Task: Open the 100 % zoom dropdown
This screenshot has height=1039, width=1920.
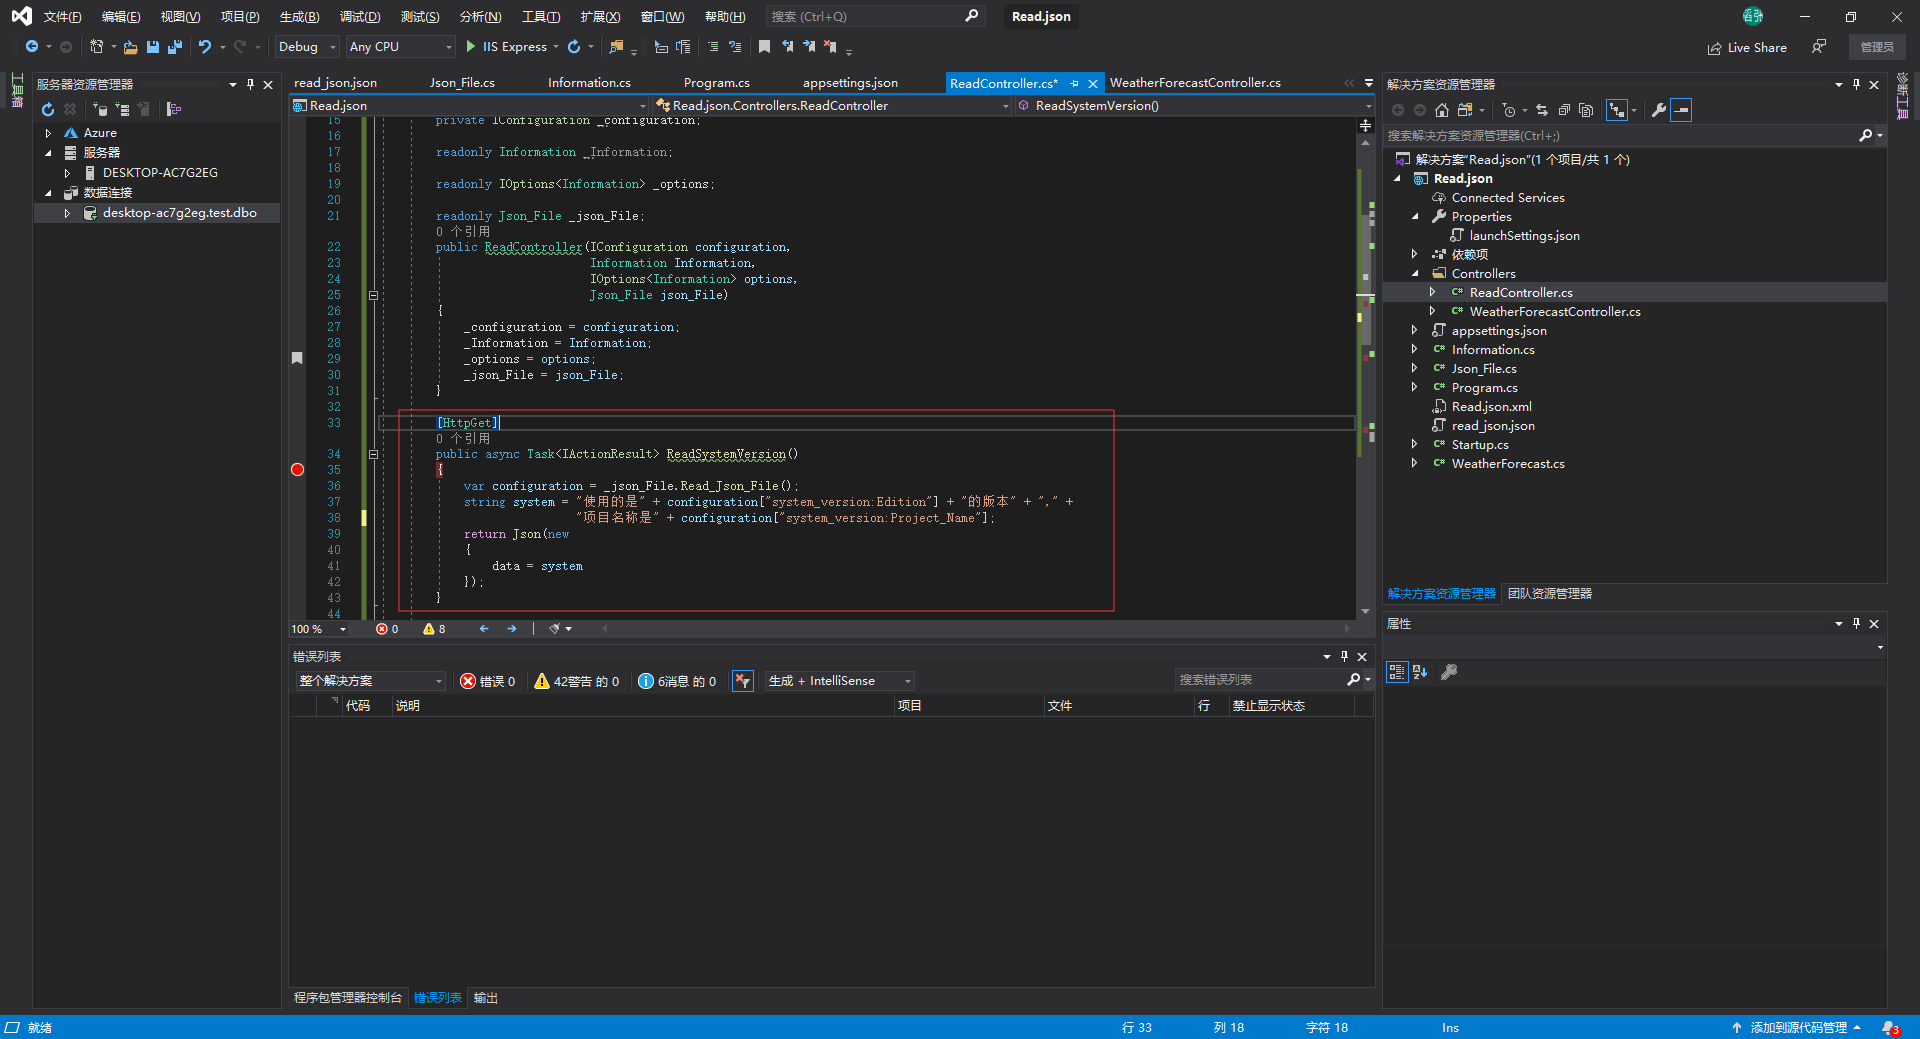Action: [319, 629]
